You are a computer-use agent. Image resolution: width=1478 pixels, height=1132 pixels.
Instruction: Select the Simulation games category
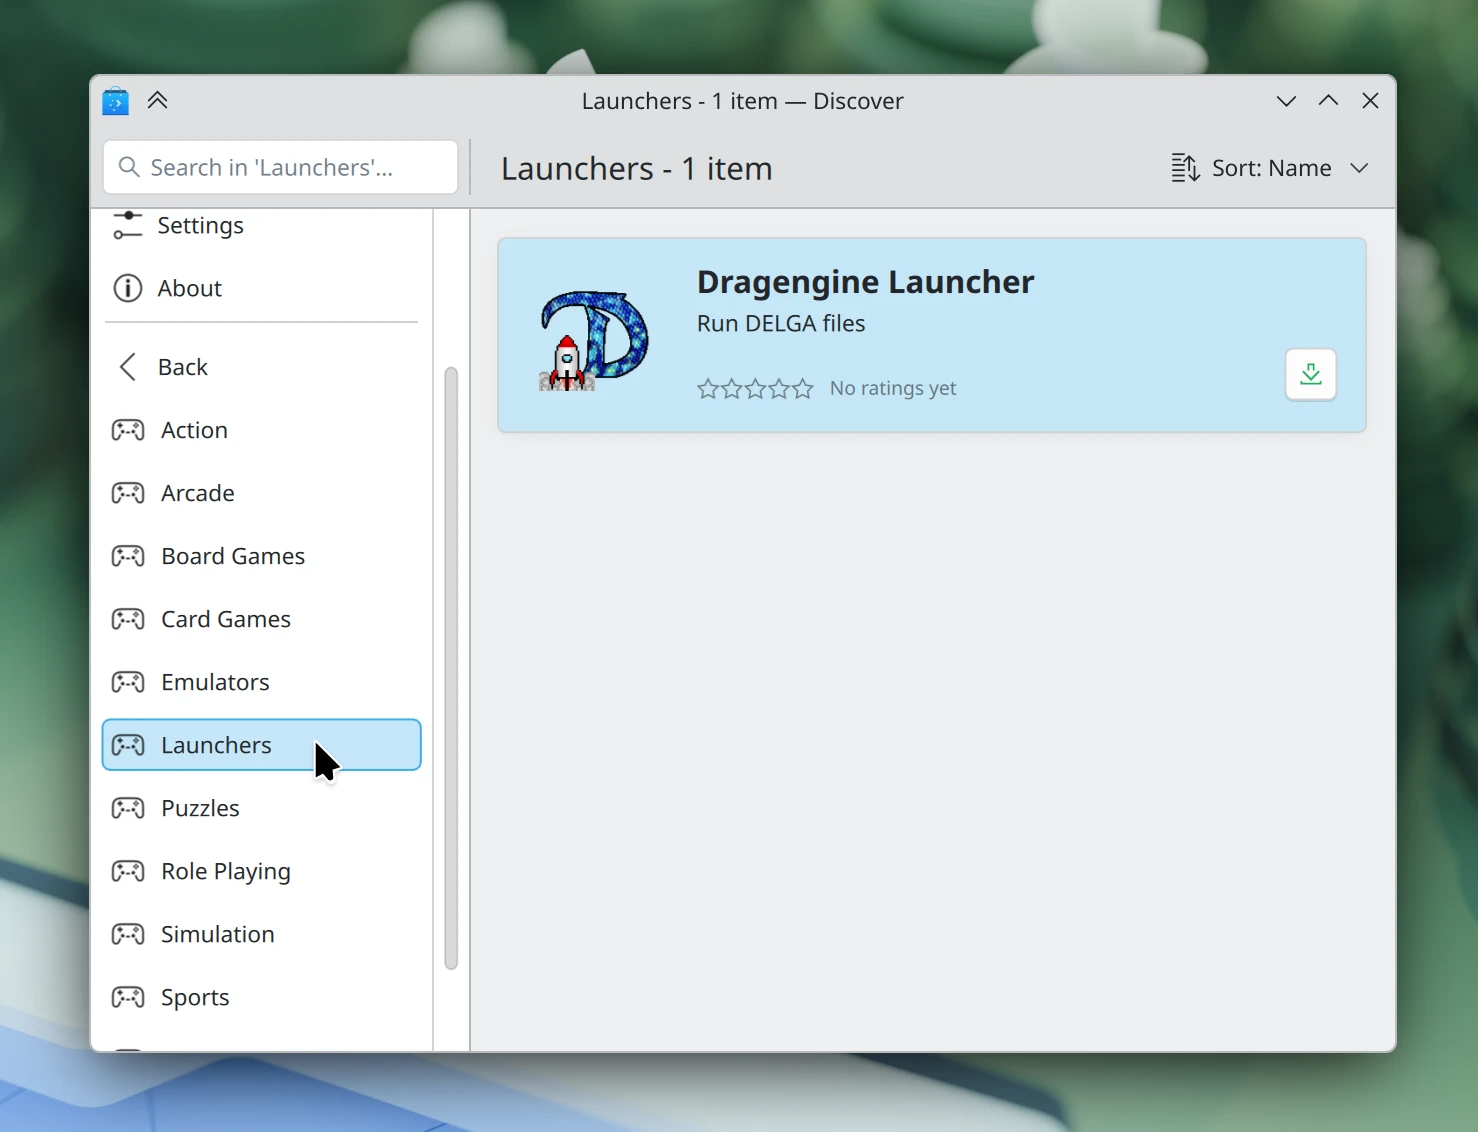point(216,933)
